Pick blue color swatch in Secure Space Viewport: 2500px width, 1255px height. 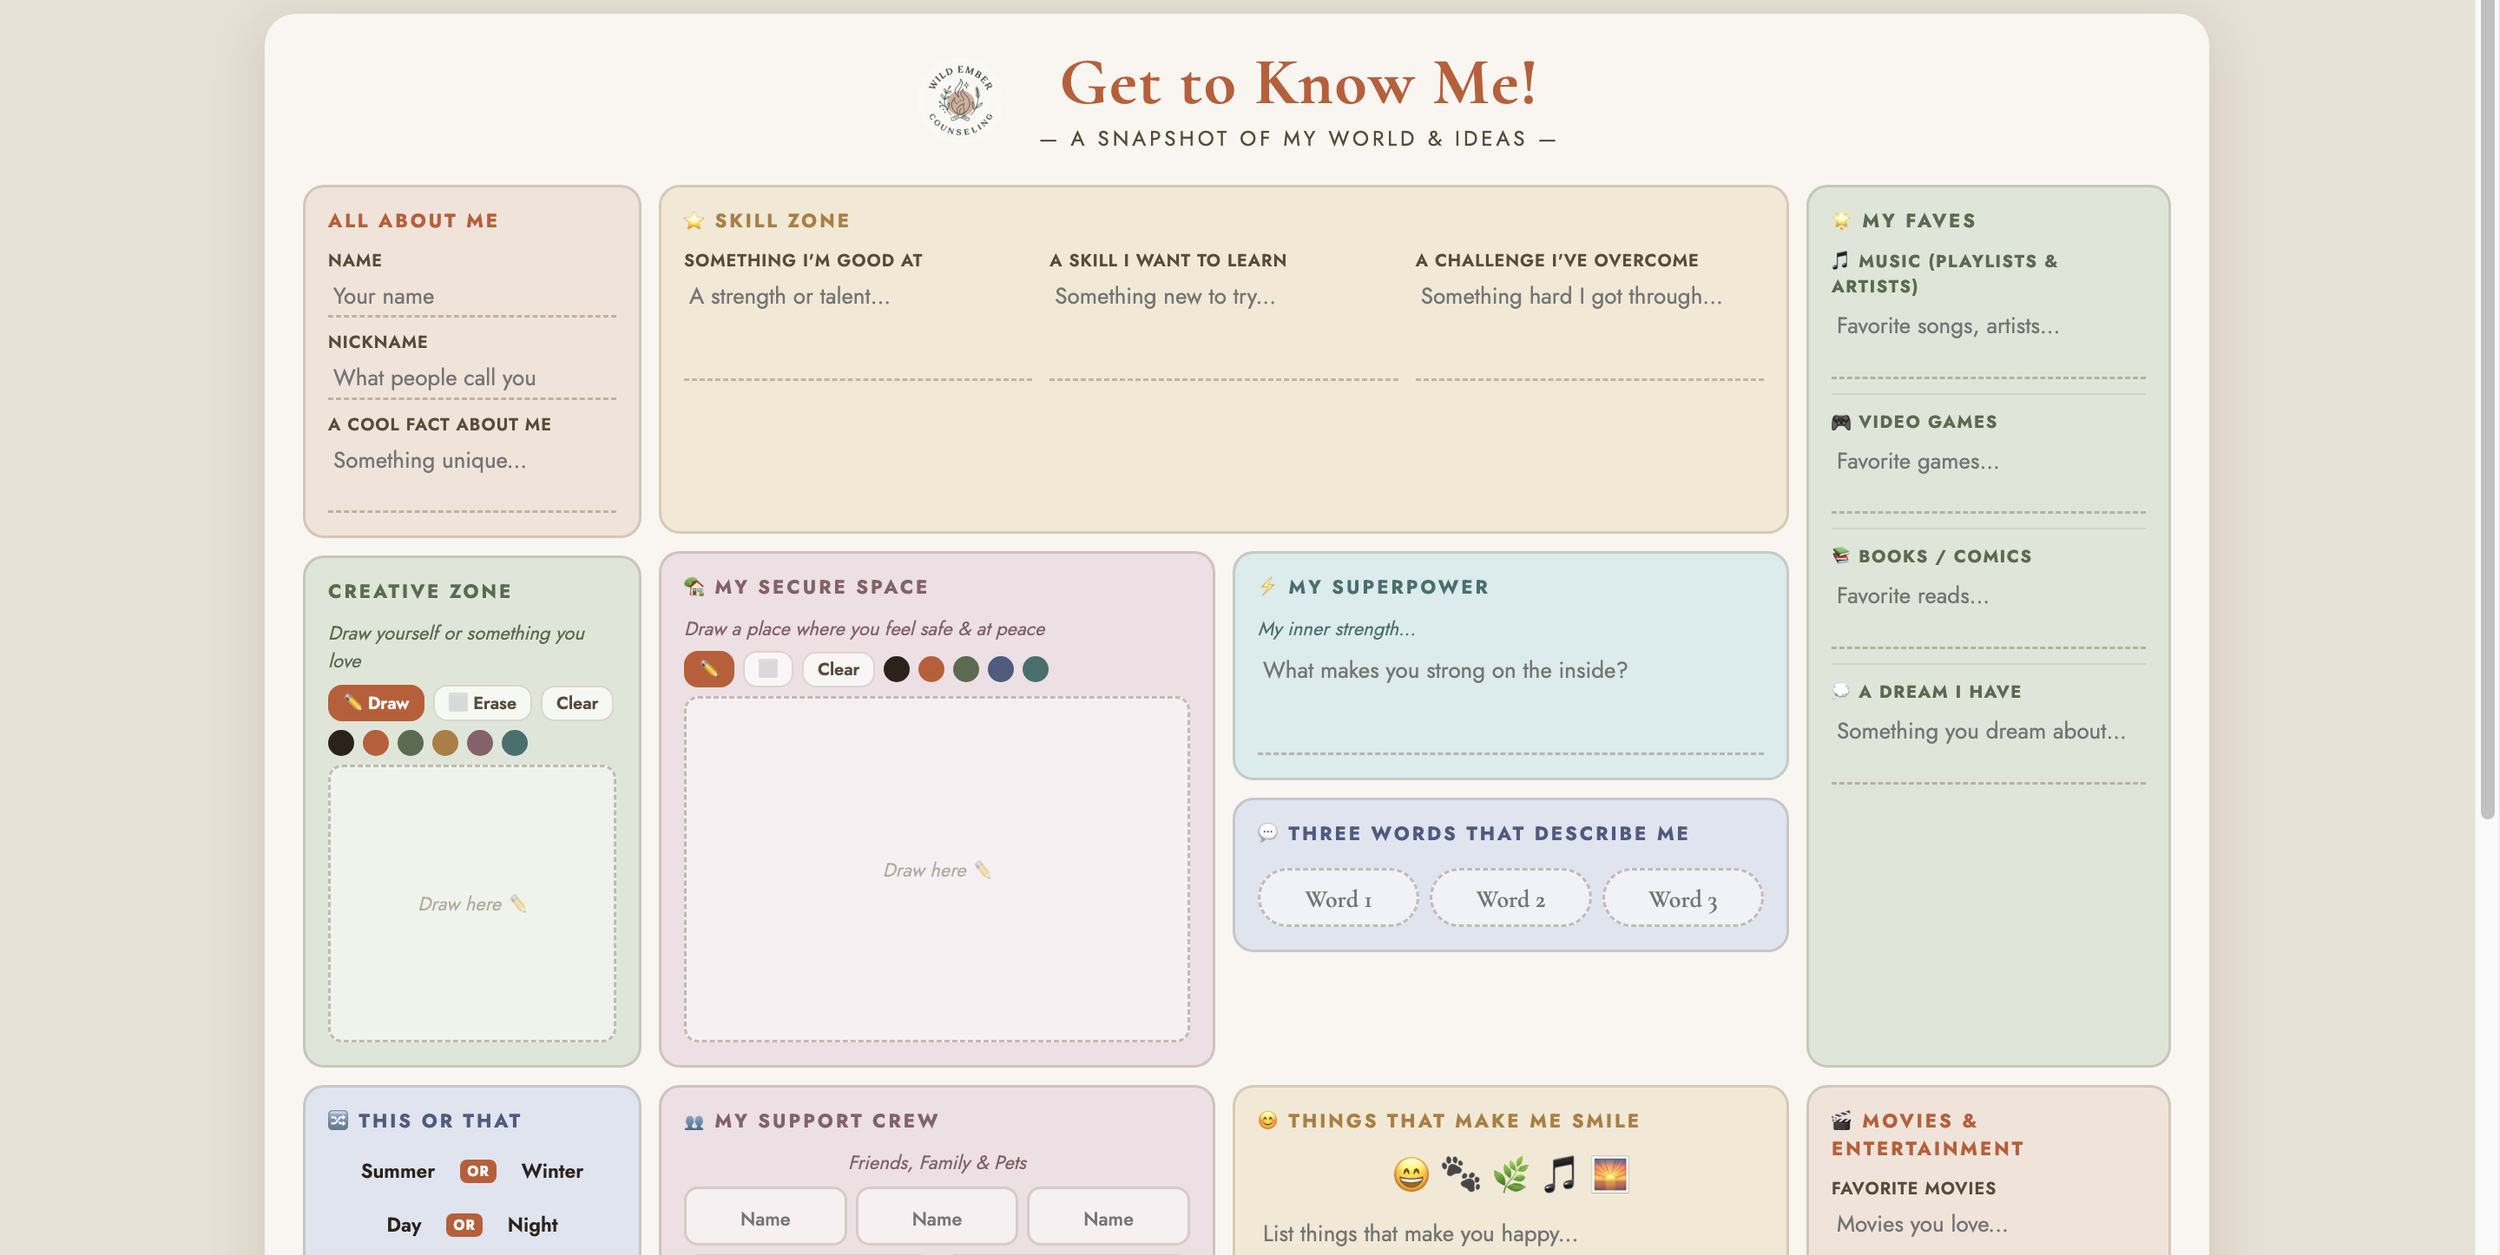coord(1000,669)
